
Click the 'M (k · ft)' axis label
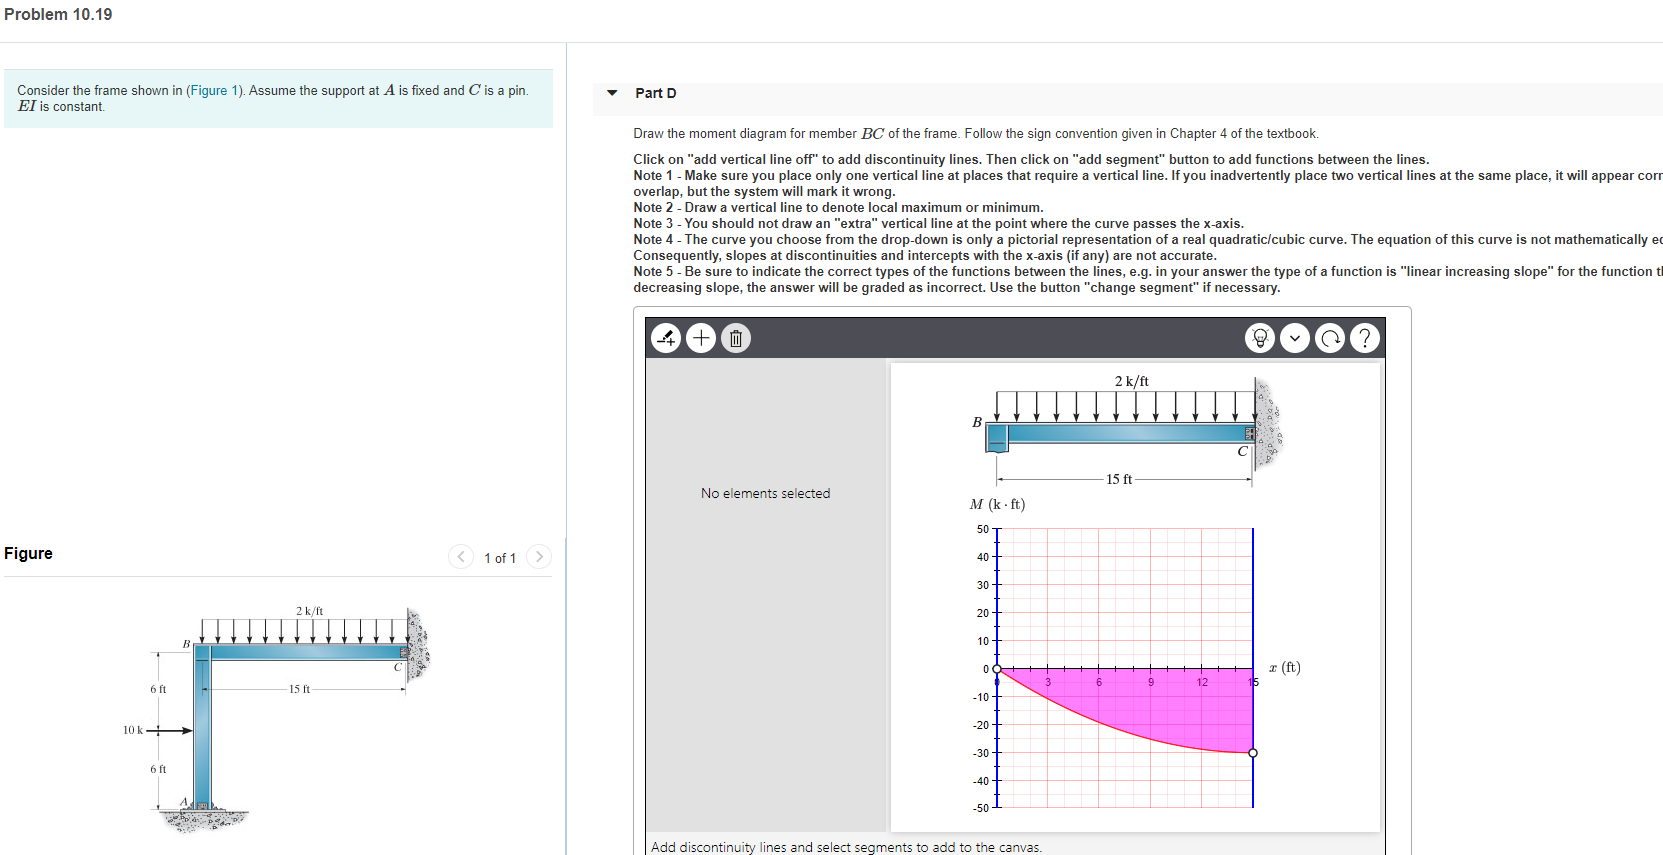tap(997, 504)
